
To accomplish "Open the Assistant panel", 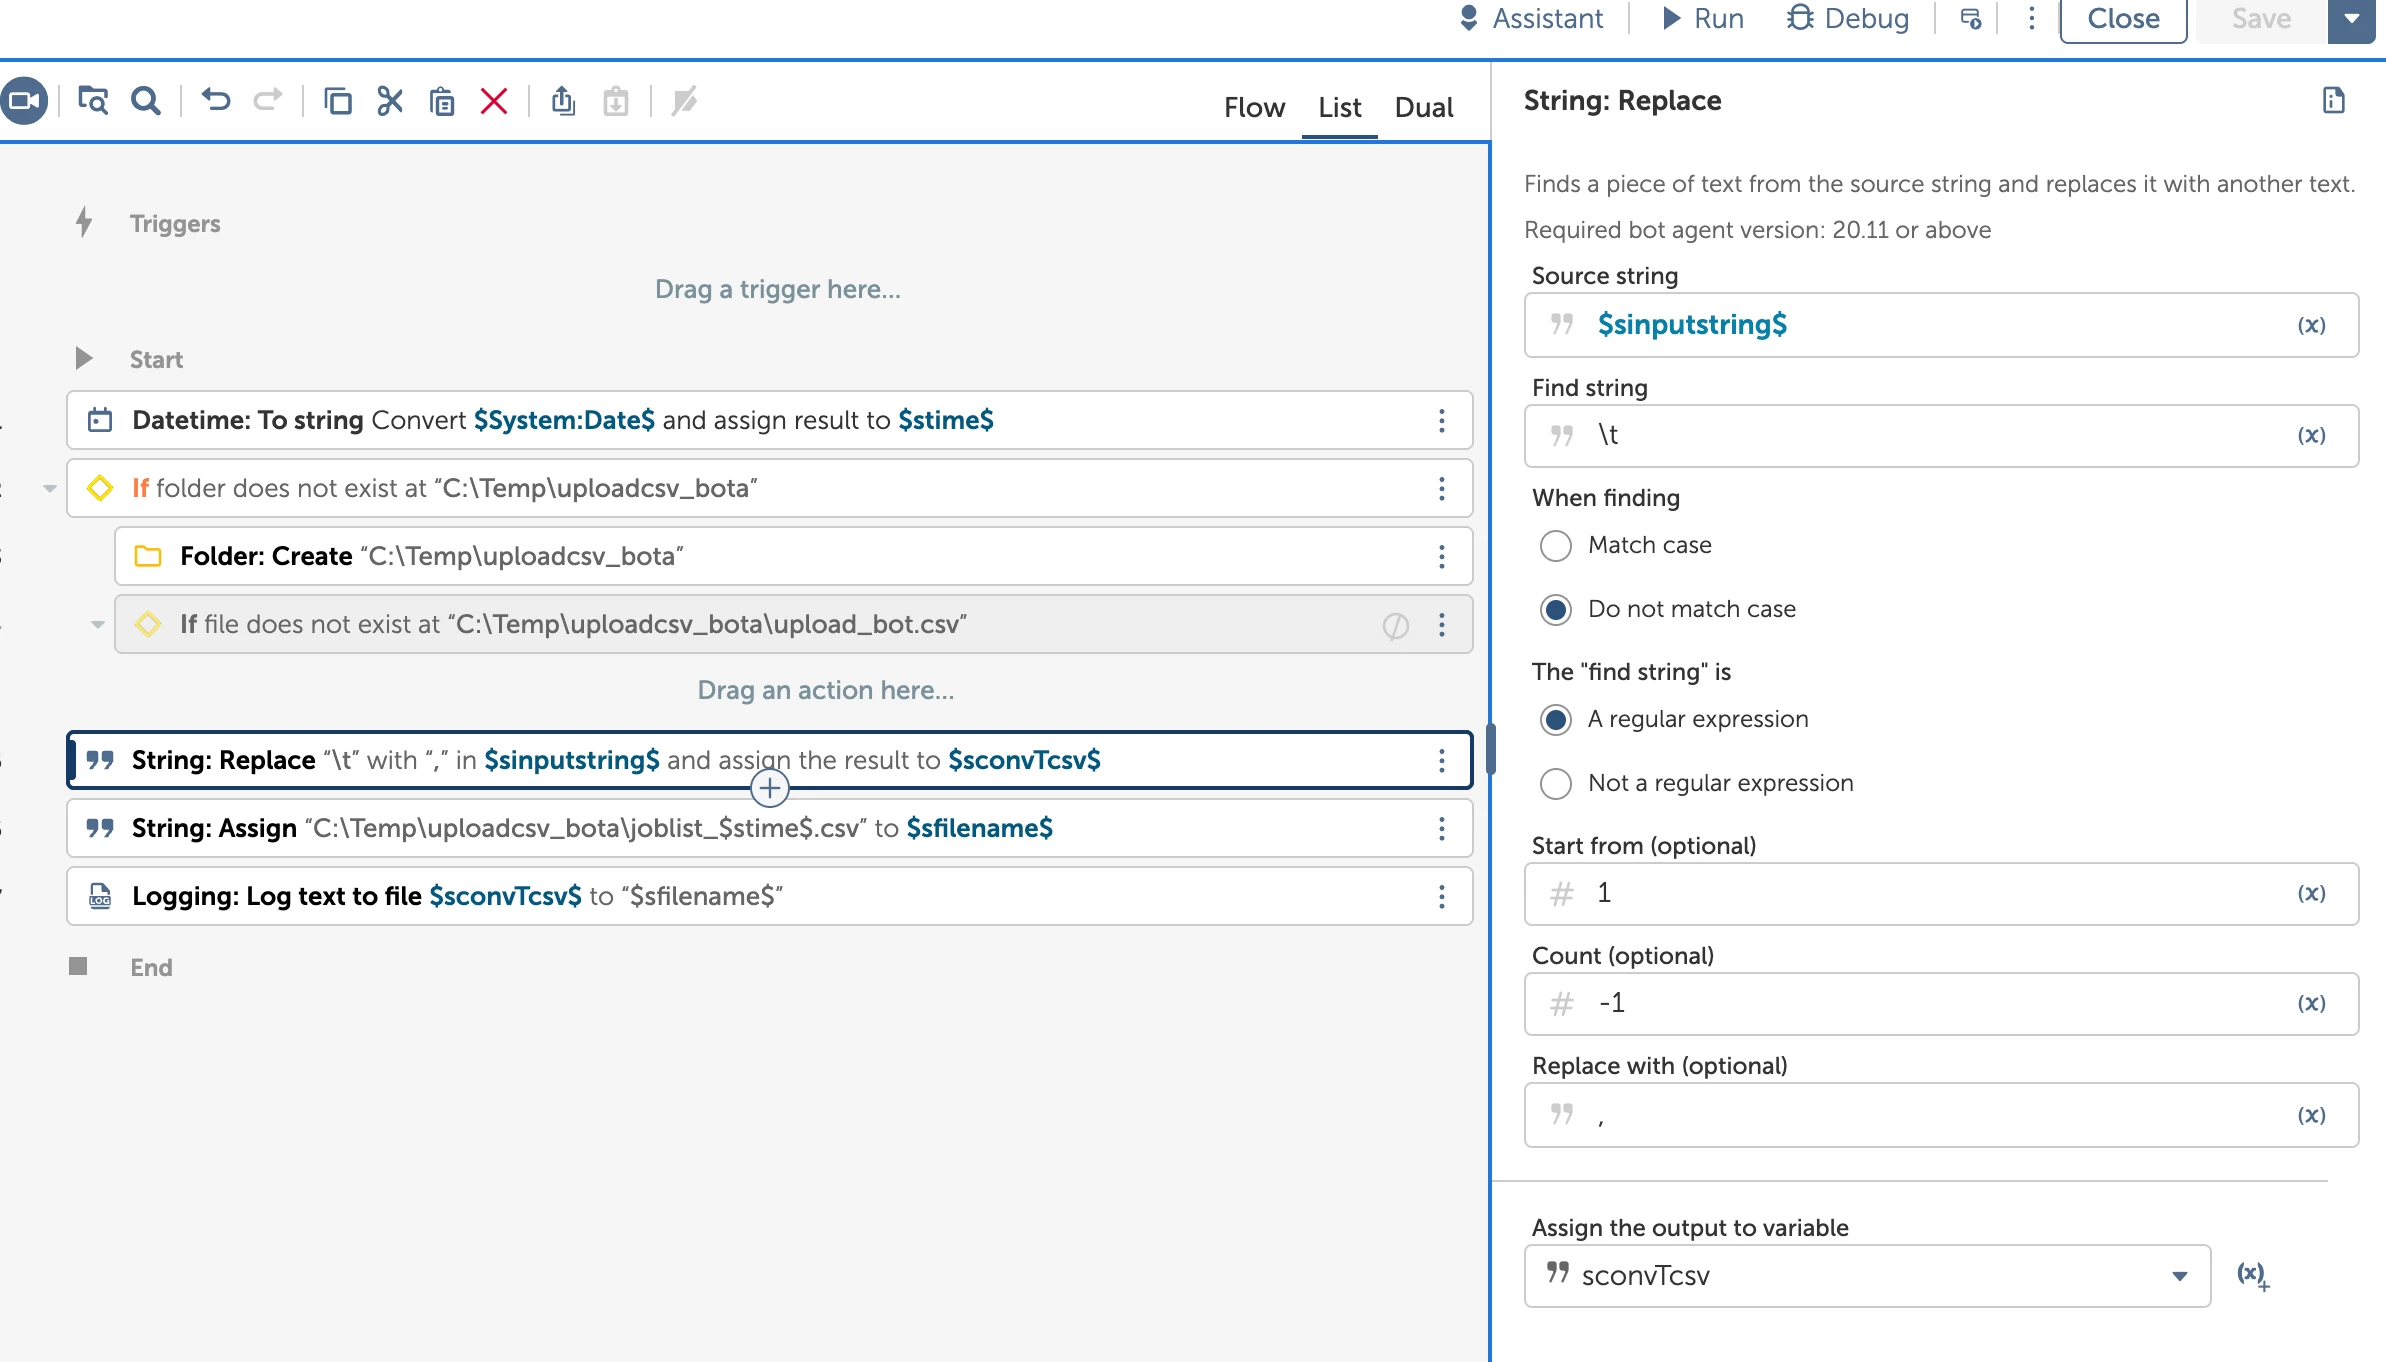I will click(x=1531, y=19).
